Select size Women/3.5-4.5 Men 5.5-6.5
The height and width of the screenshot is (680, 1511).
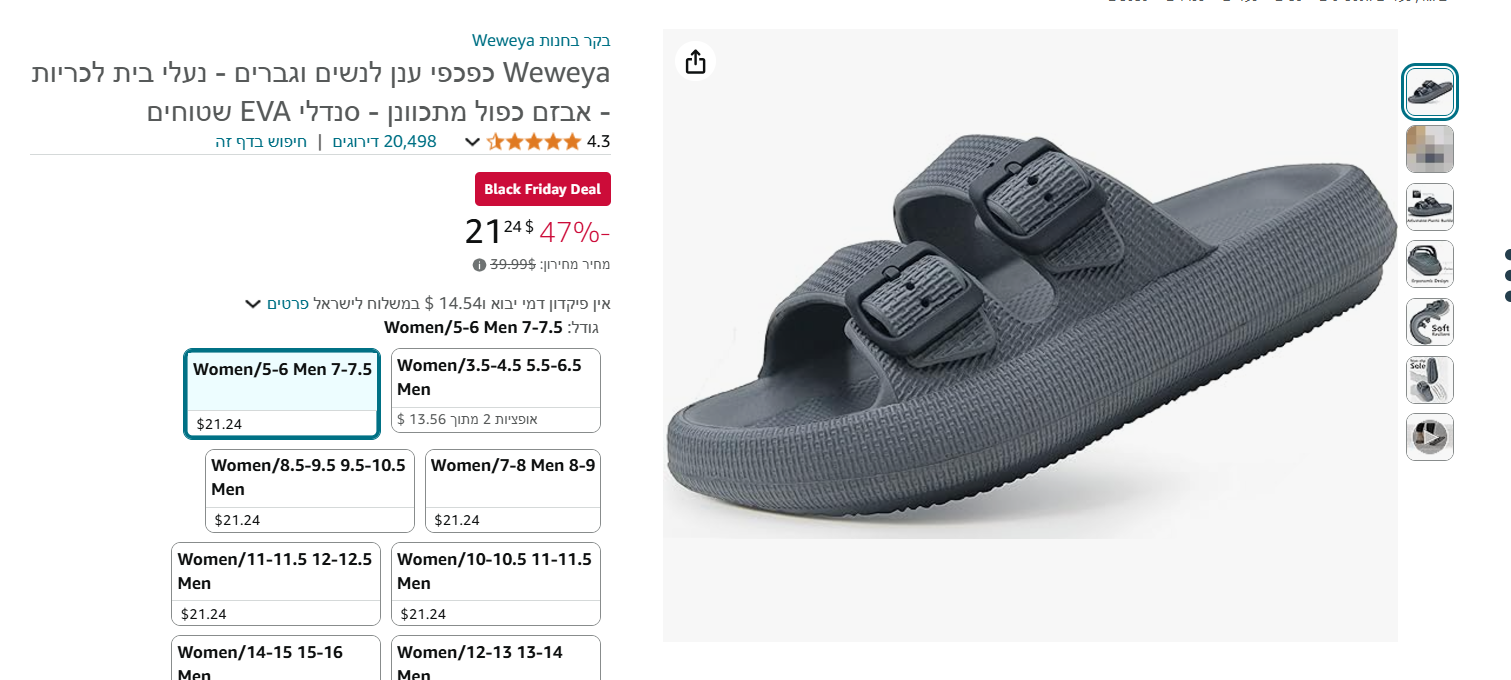pos(496,390)
